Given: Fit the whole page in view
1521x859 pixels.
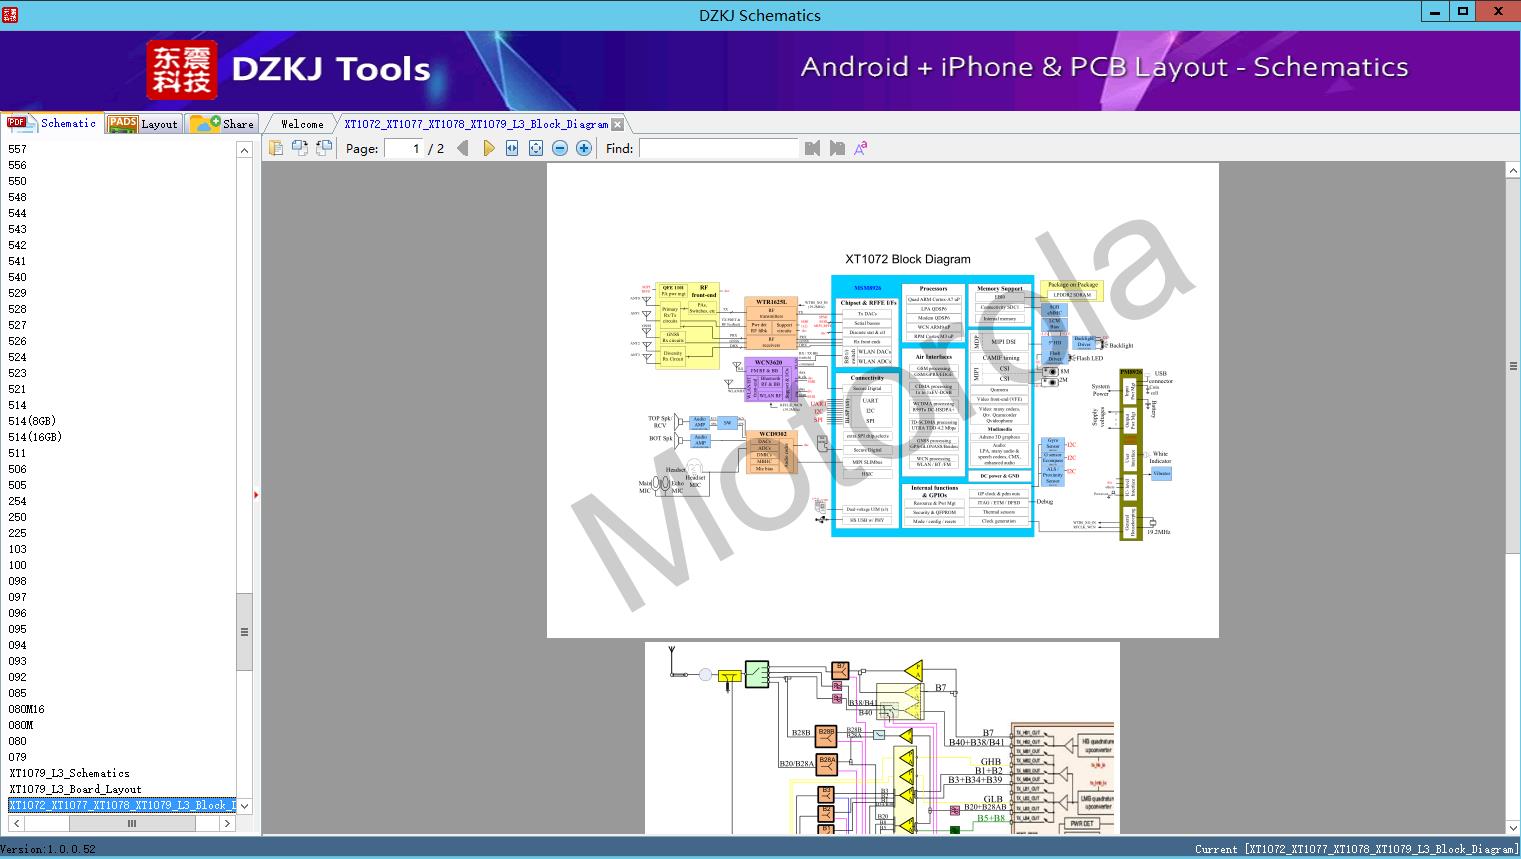Looking at the screenshot, I should coord(536,148).
